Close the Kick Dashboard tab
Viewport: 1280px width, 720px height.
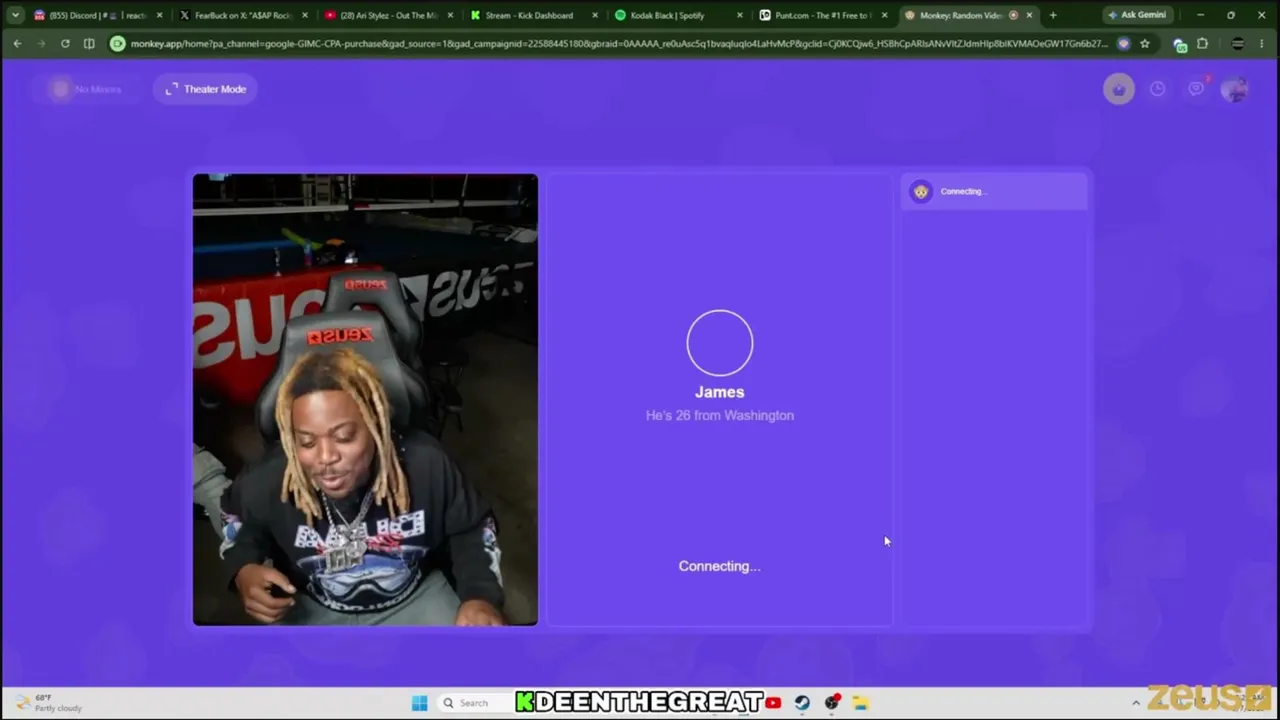coord(595,15)
